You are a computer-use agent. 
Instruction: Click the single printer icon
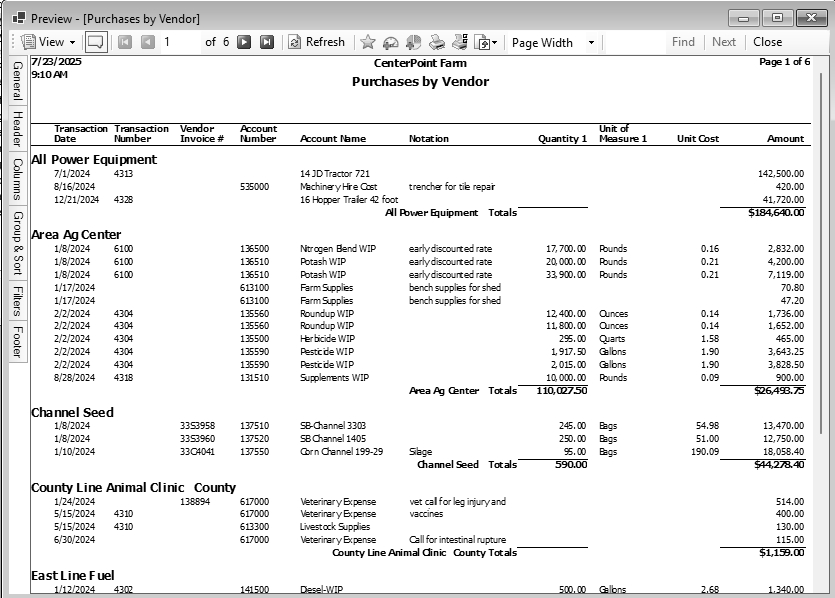(x=437, y=42)
